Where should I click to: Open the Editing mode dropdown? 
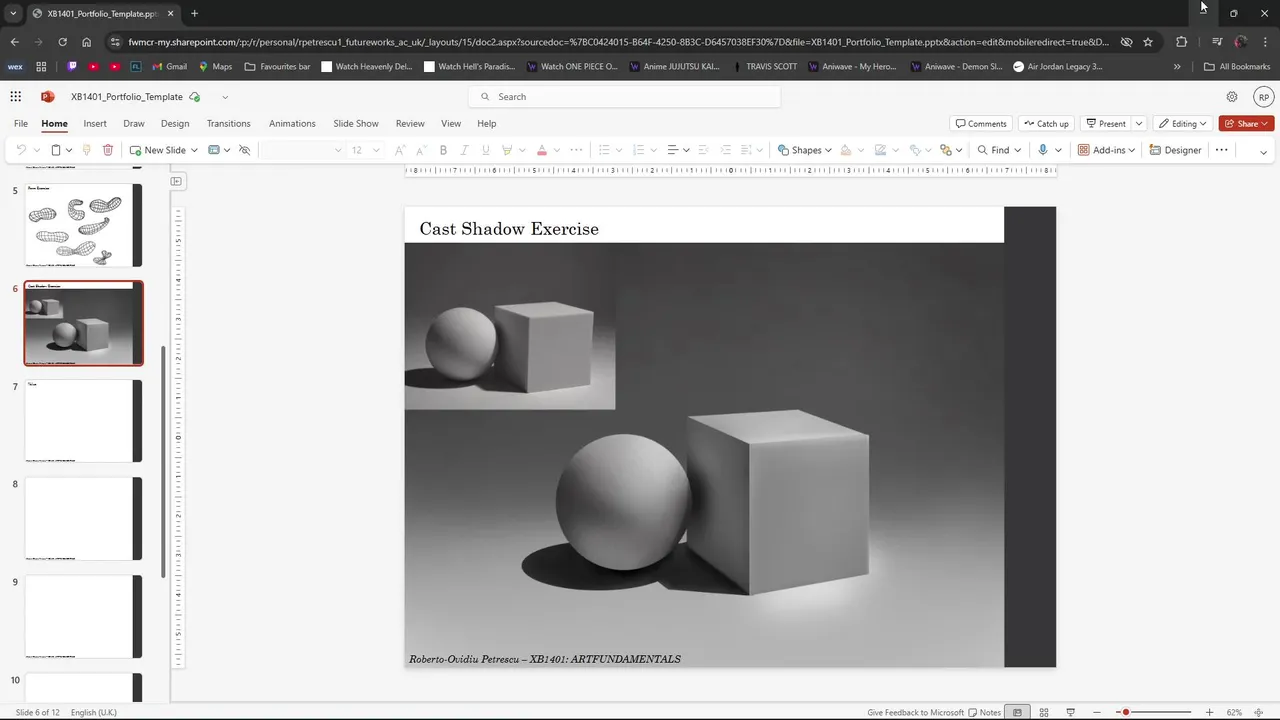coord(1182,124)
